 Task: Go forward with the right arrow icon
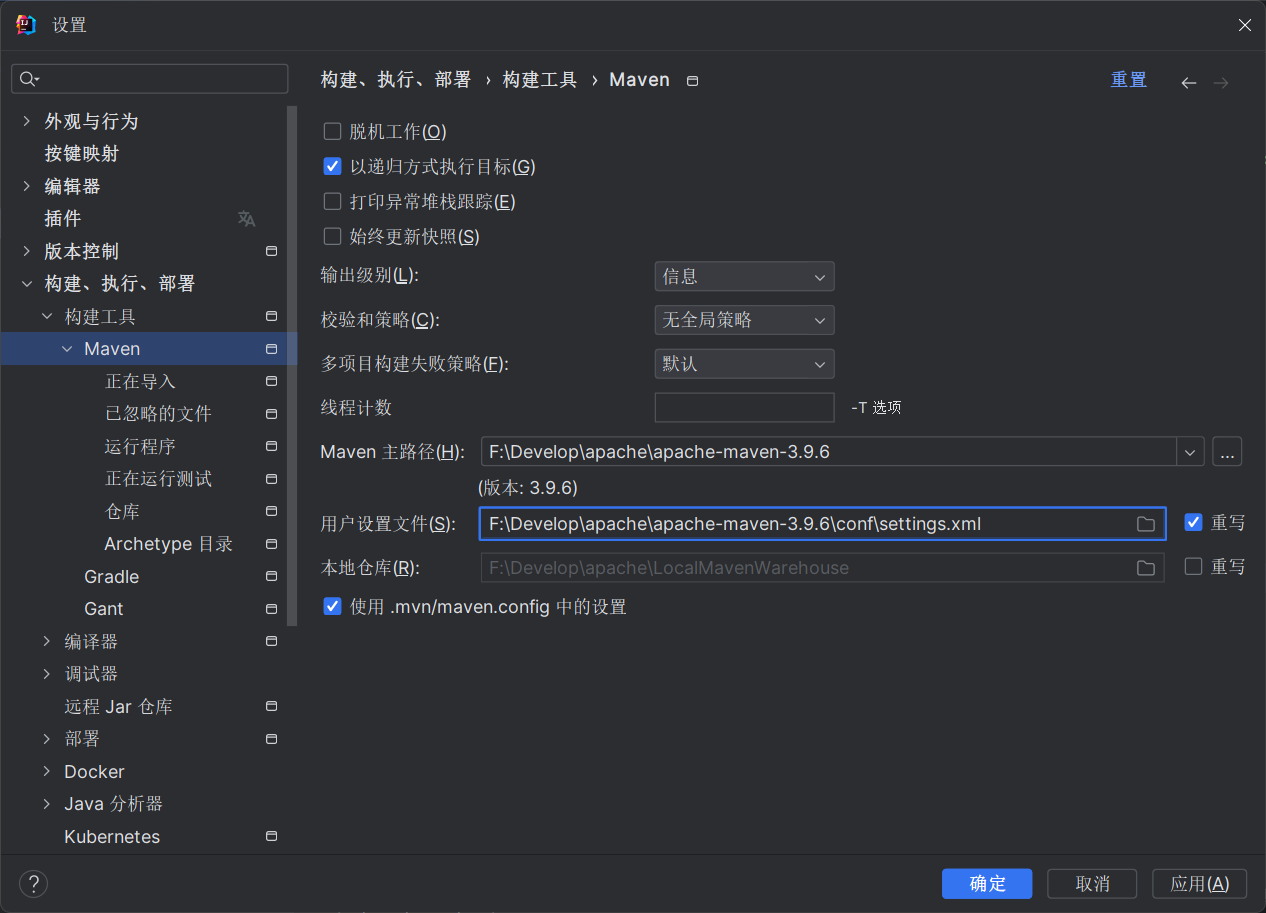[x=1220, y=83]
